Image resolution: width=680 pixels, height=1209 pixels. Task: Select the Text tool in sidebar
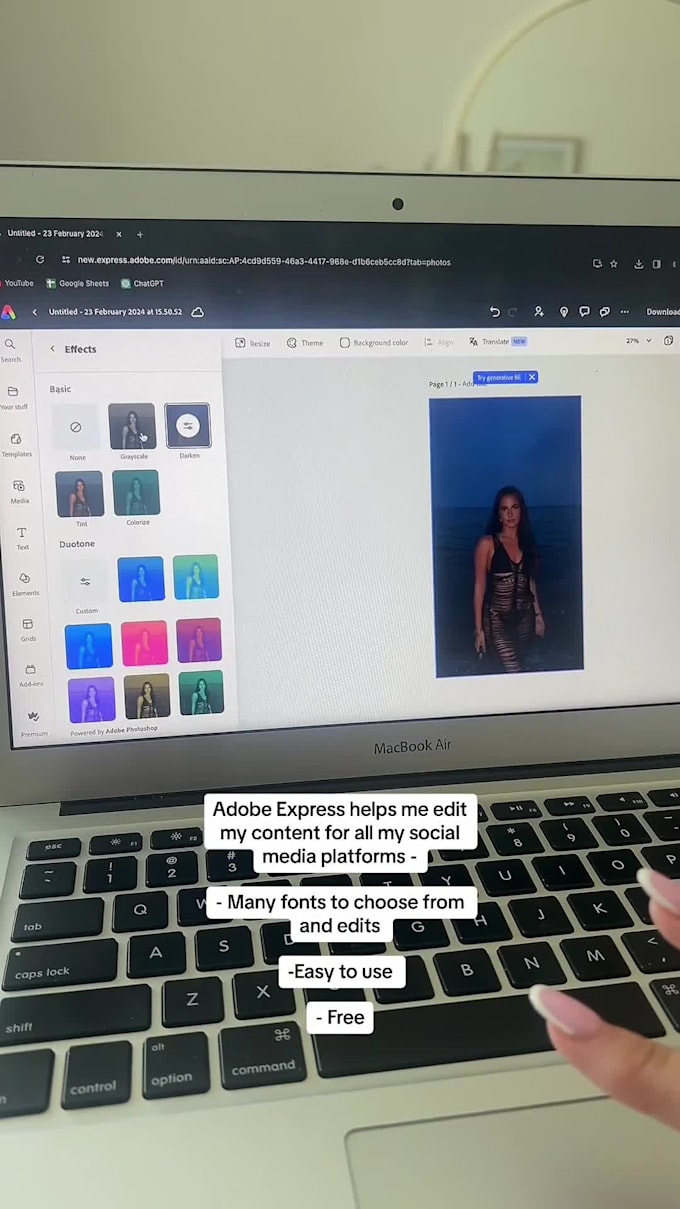(22, 538)
